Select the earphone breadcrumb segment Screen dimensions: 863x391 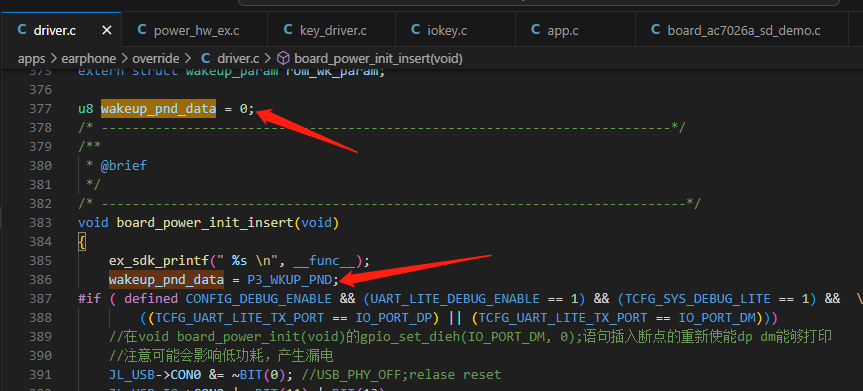click(89, 58)
